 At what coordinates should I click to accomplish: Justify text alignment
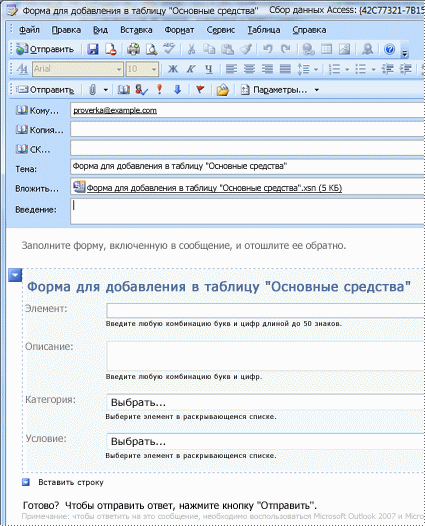tap(285, 69)
